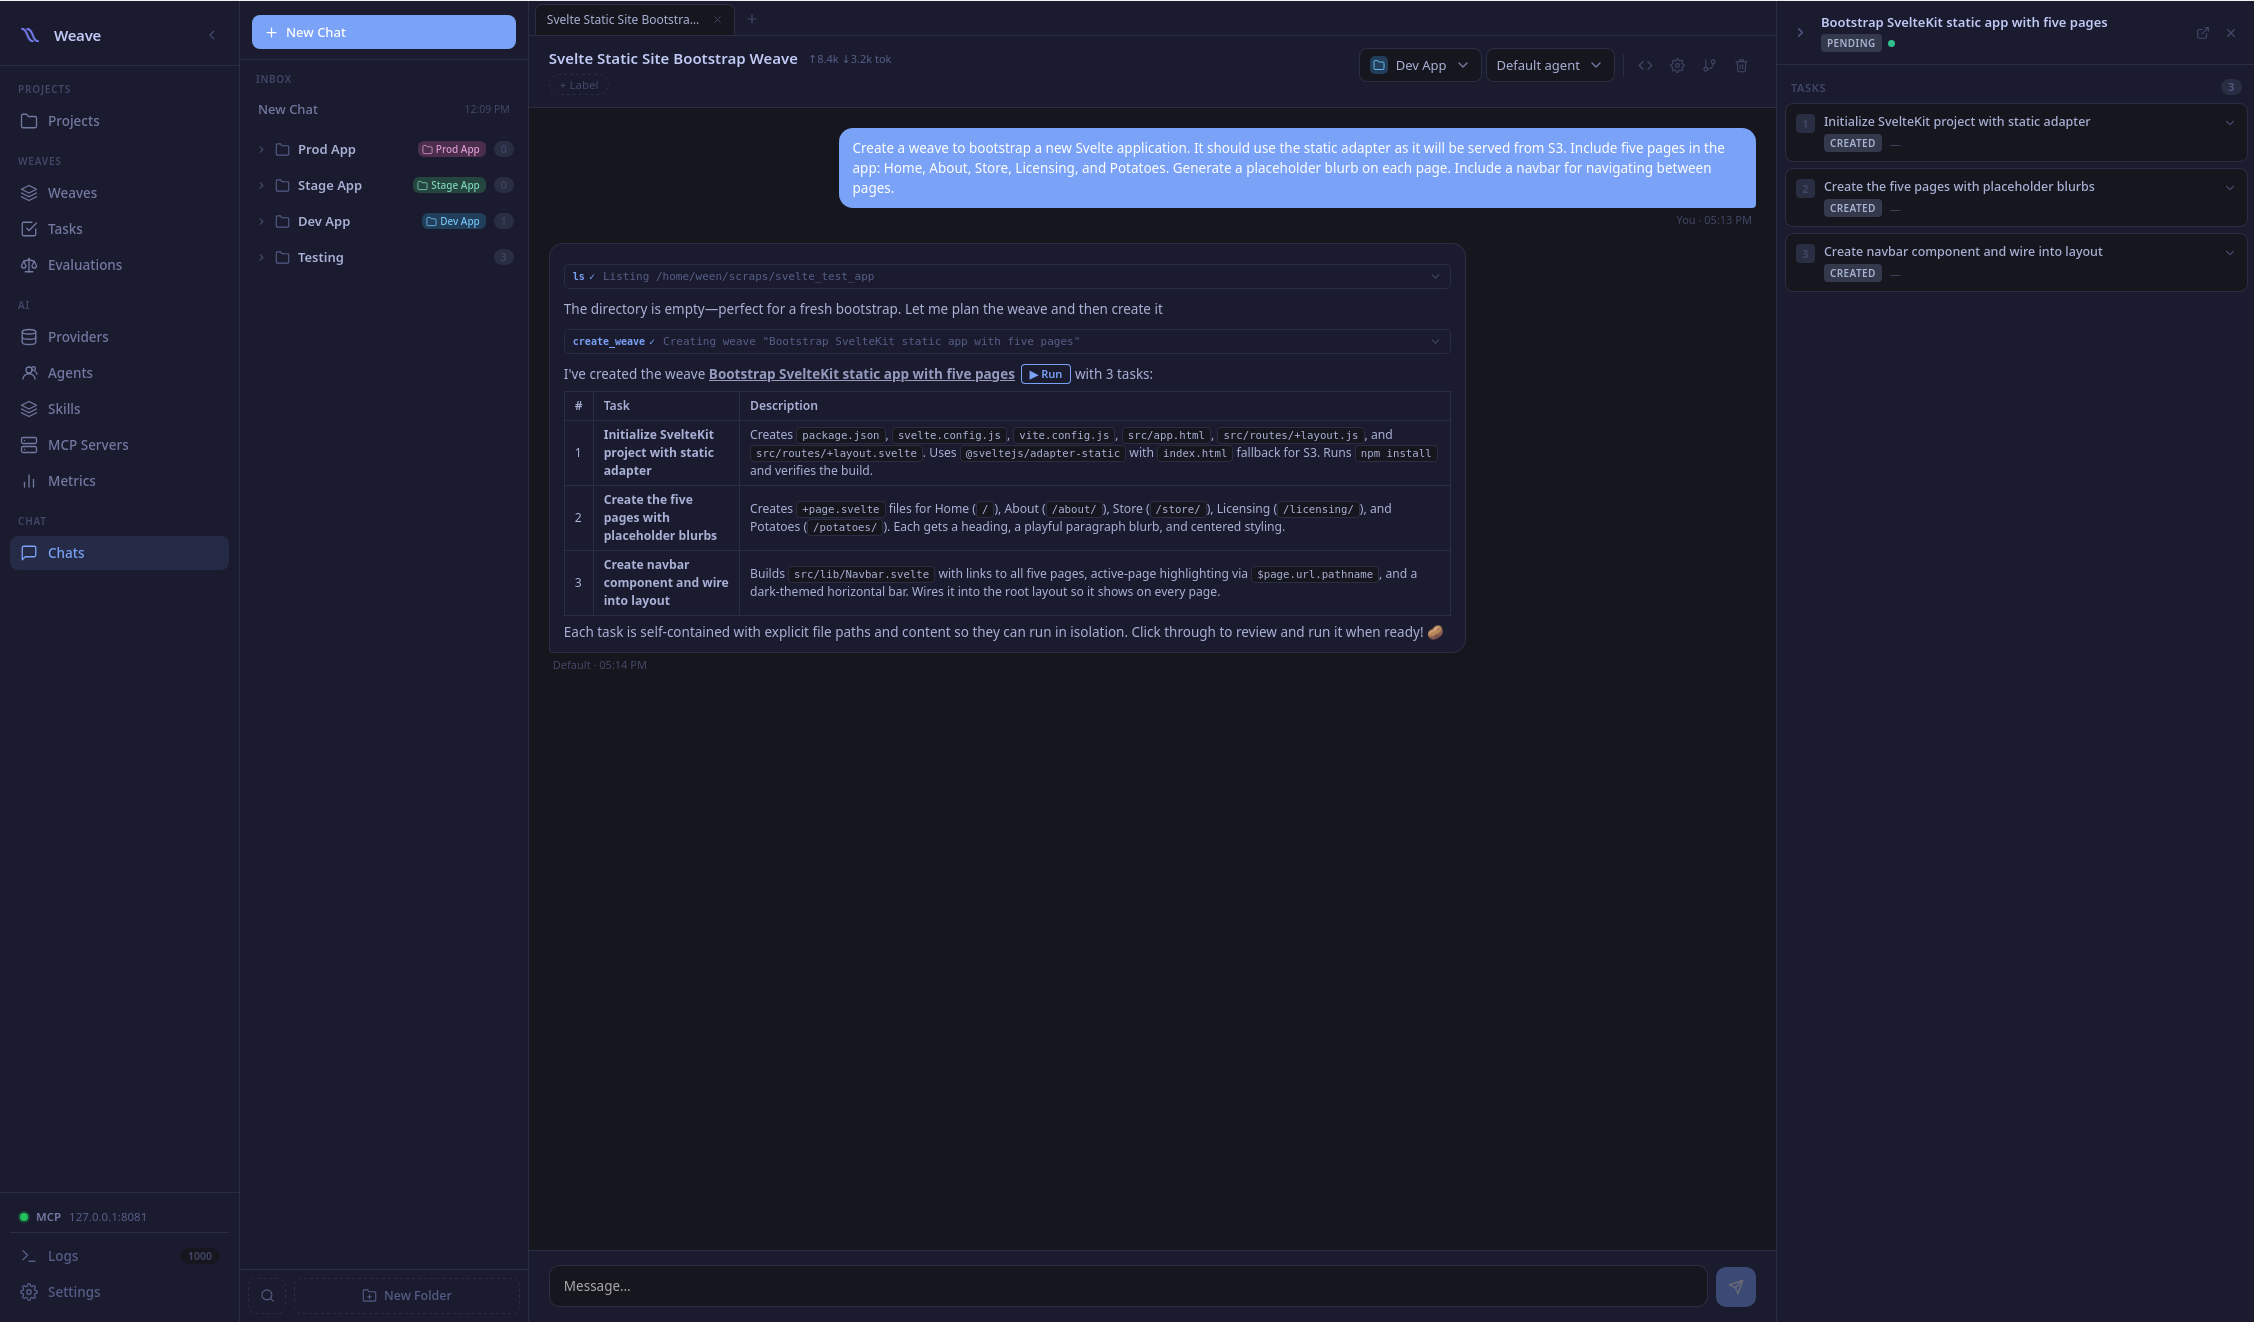2254x1322 pixels.
Task: Expand task Create navbar component chevron
Action: click(x=2229, y=253)
